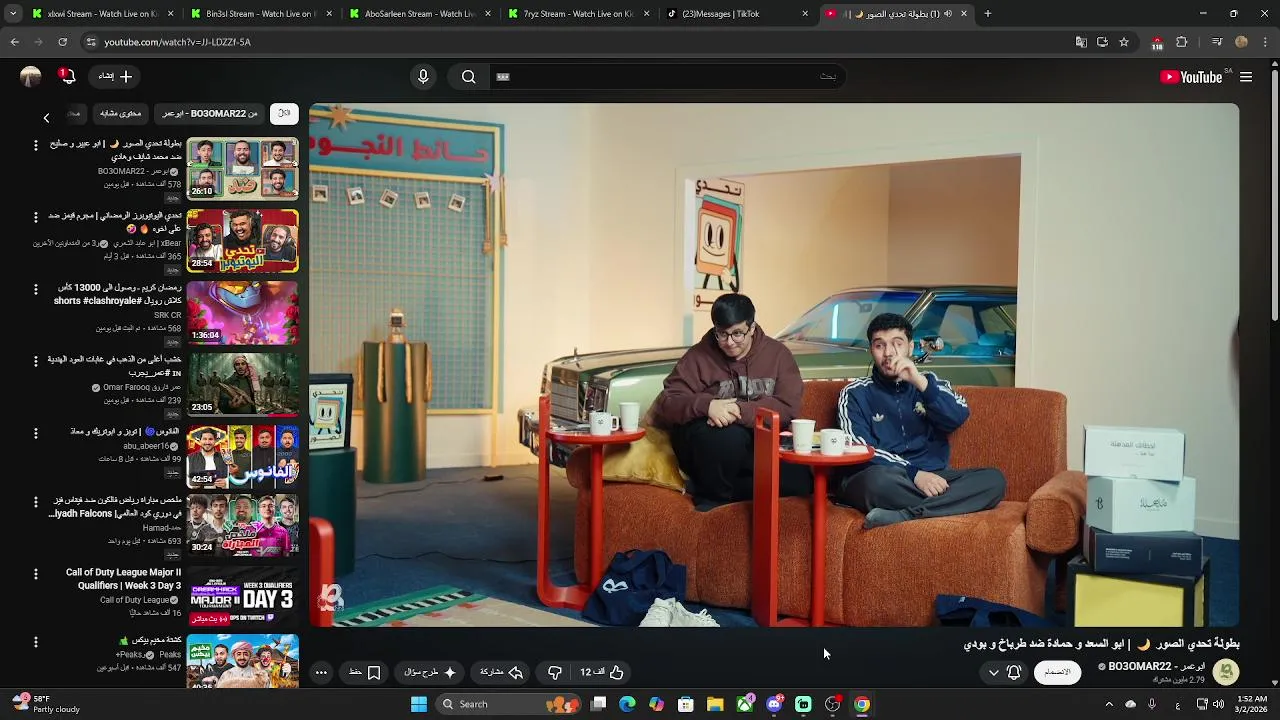Screen dimensions: 1280x720
Task: Toggle channel notification bell for BO3OMAR22
Action: click(1014, 672)
